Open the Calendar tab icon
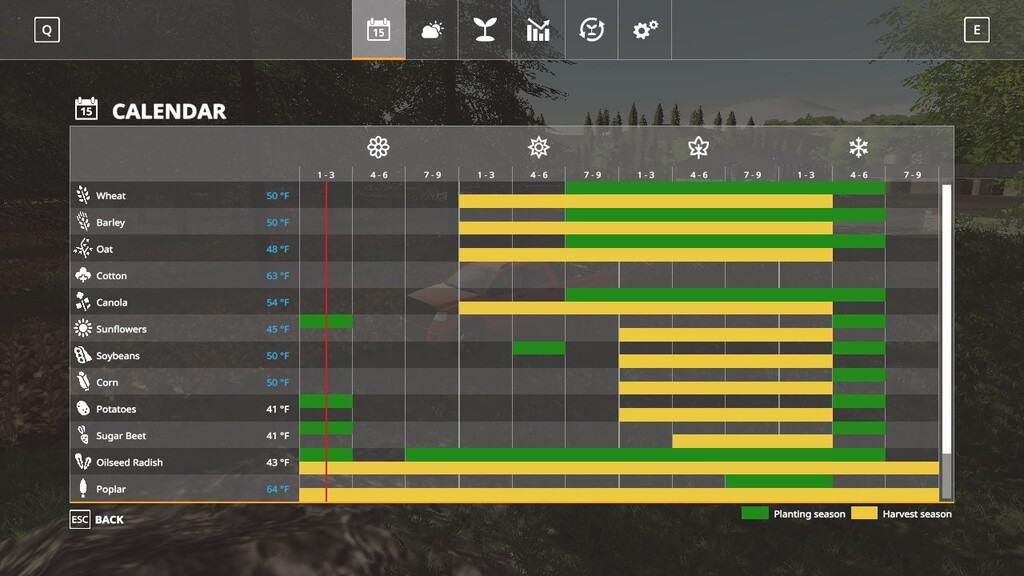The height and width of the screenshot is (576, 1024). coord(378,30)
